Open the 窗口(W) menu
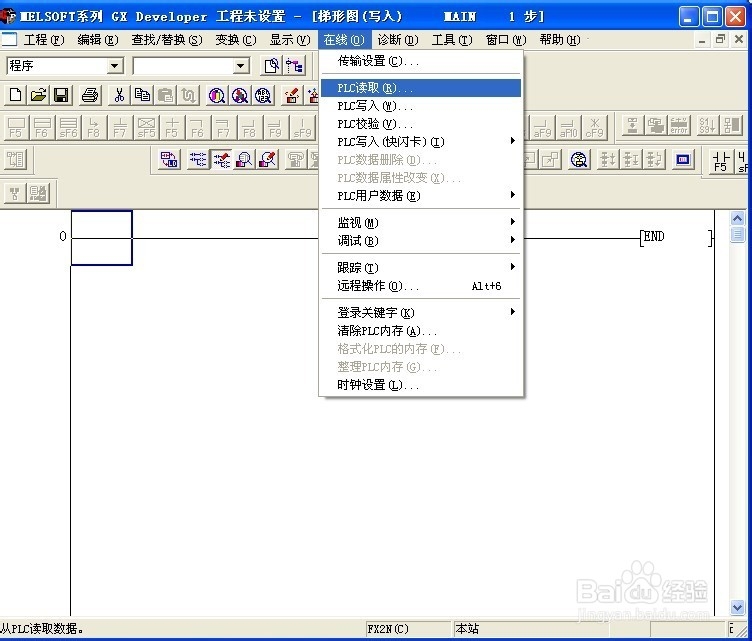 505,39
